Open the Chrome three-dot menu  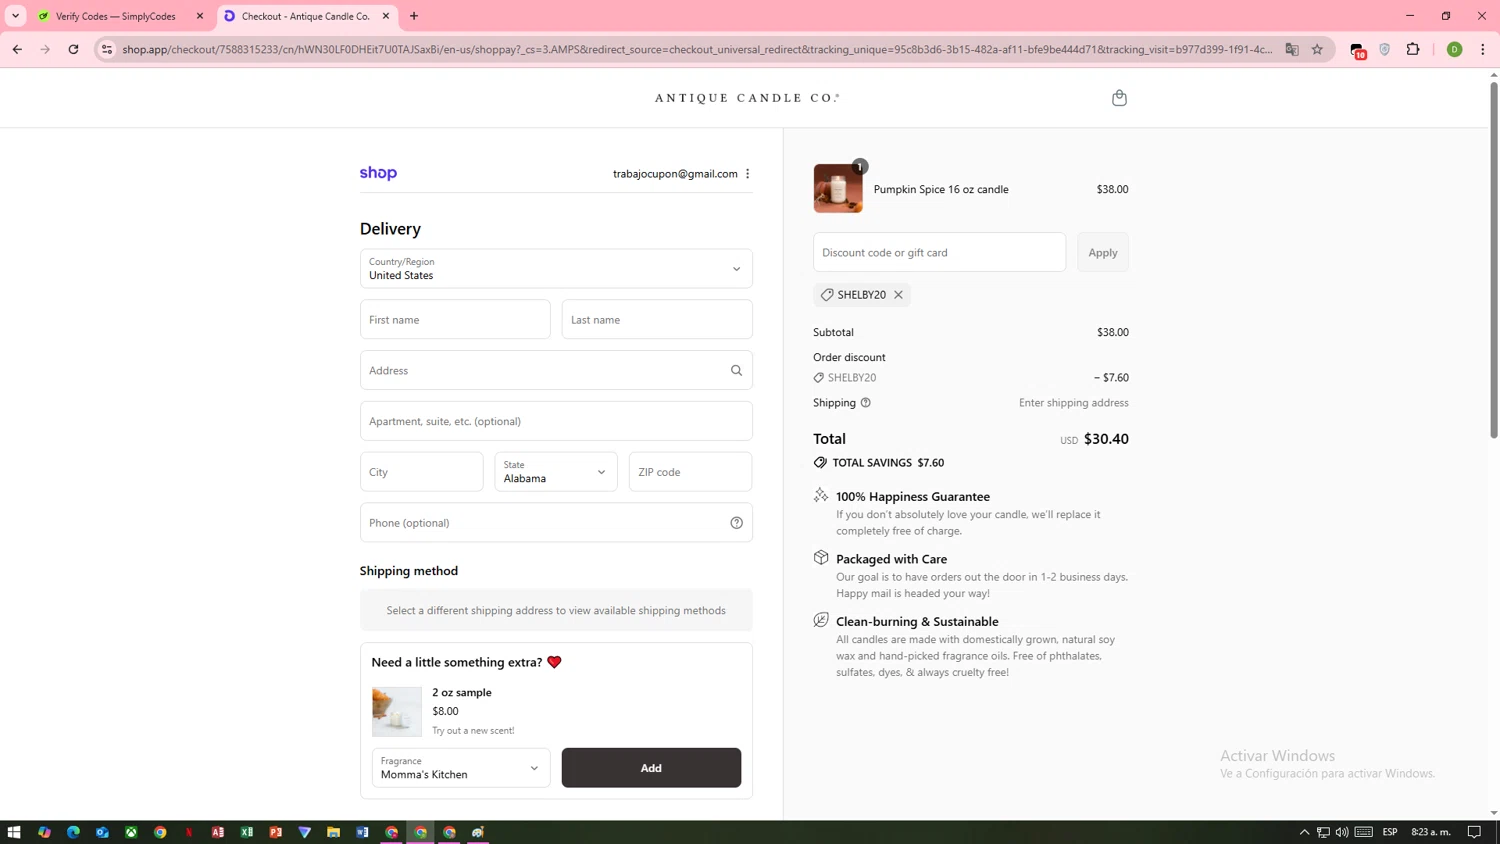tap(1483, 49)
